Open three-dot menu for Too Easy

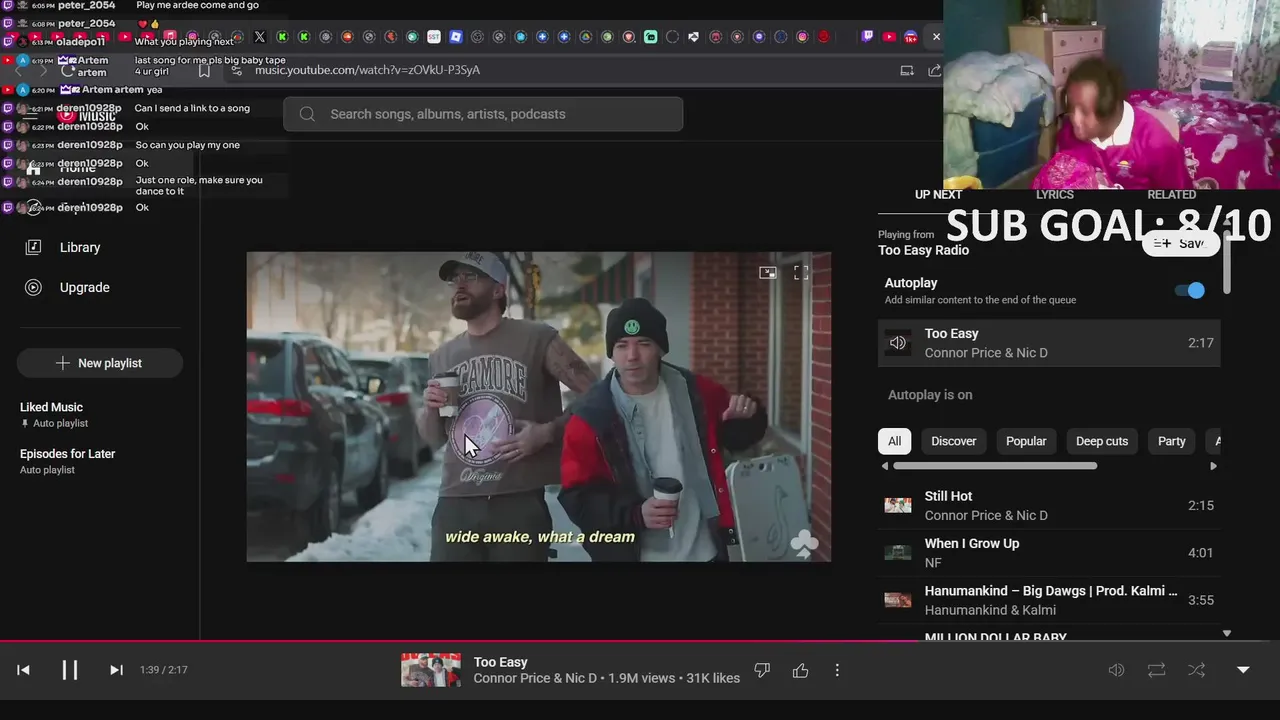pyautogui.click(x=837, y=670)
